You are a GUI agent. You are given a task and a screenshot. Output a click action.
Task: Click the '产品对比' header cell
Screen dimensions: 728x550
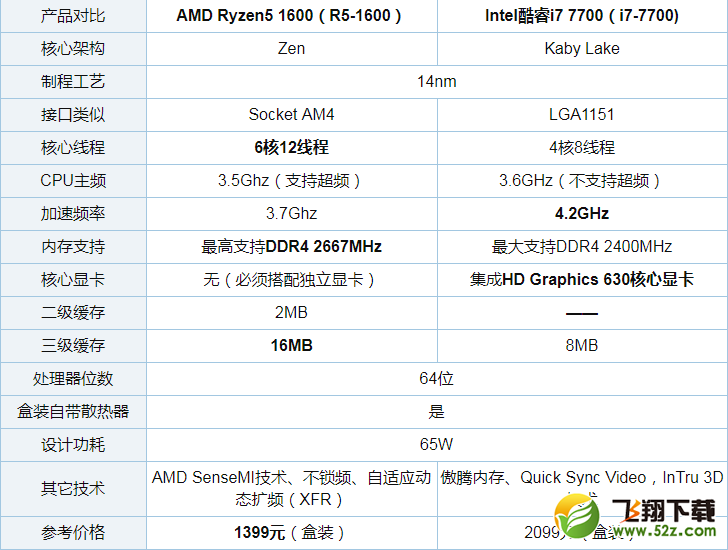coord(73,16)
